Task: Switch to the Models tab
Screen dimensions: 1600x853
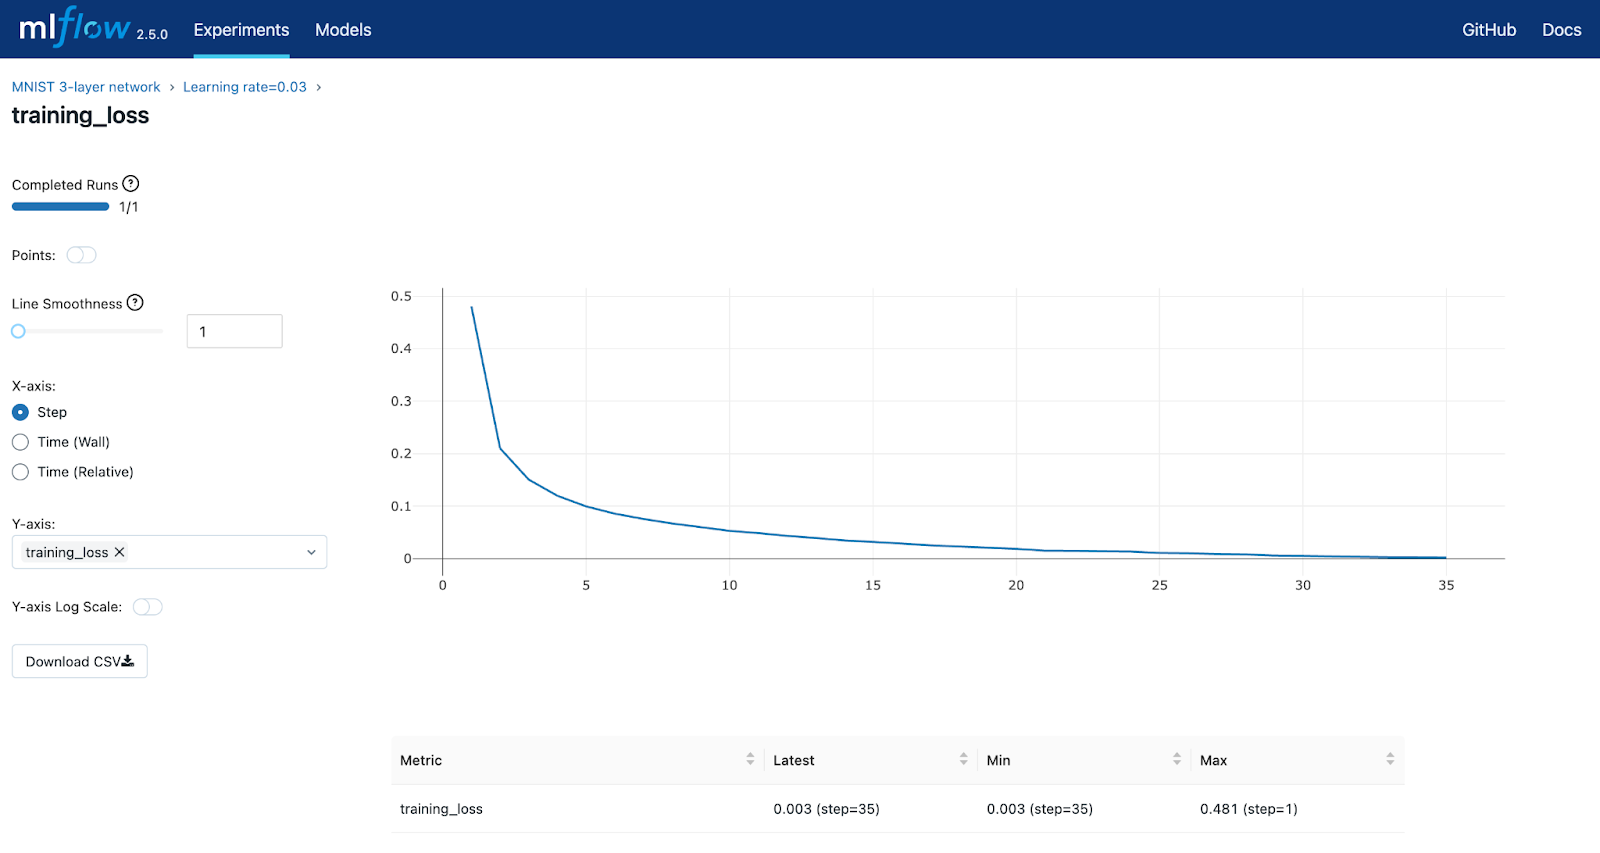Action: pos(343,30)
